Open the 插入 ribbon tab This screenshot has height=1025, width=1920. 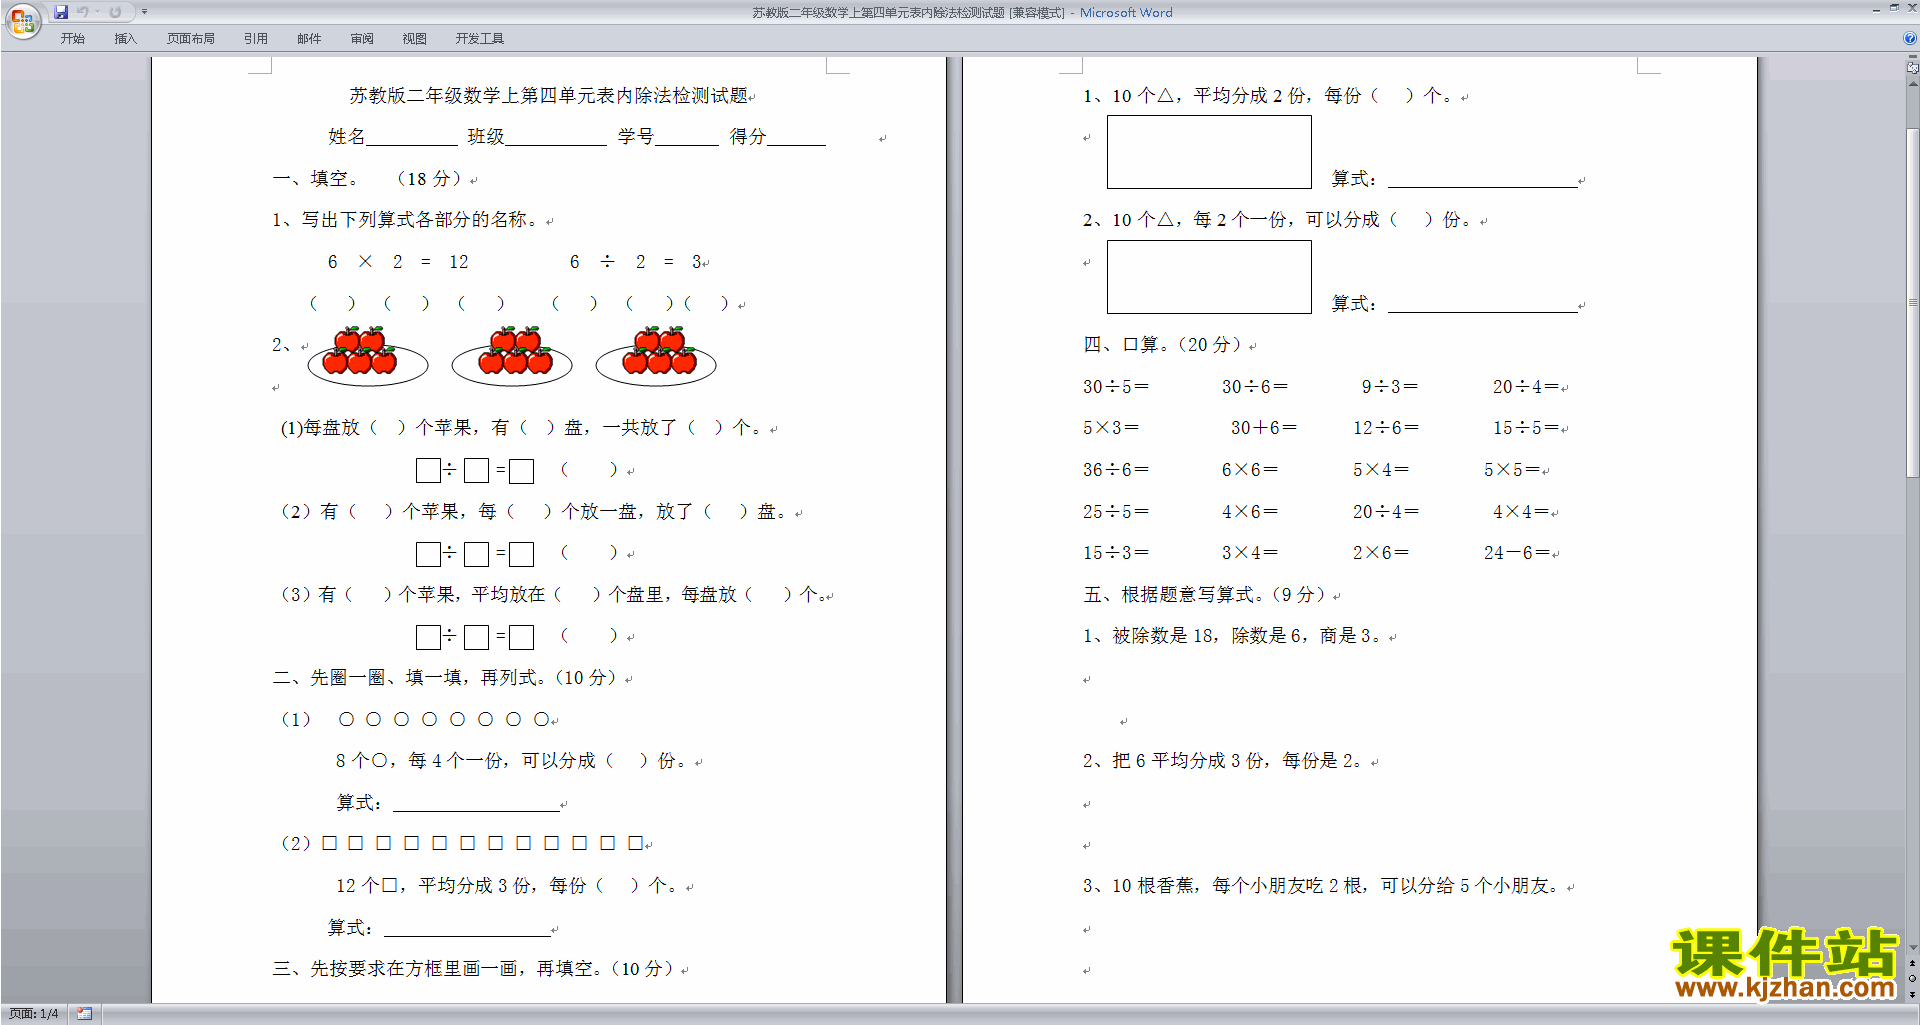125,38
